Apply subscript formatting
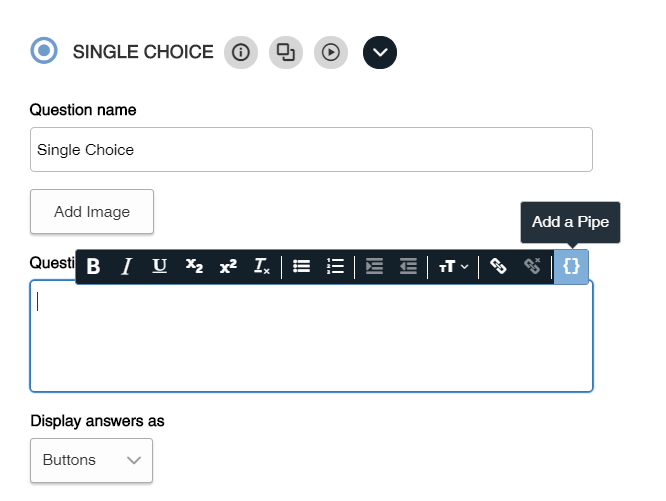This screenshot has width=666, height=501. tap(194, 266)
